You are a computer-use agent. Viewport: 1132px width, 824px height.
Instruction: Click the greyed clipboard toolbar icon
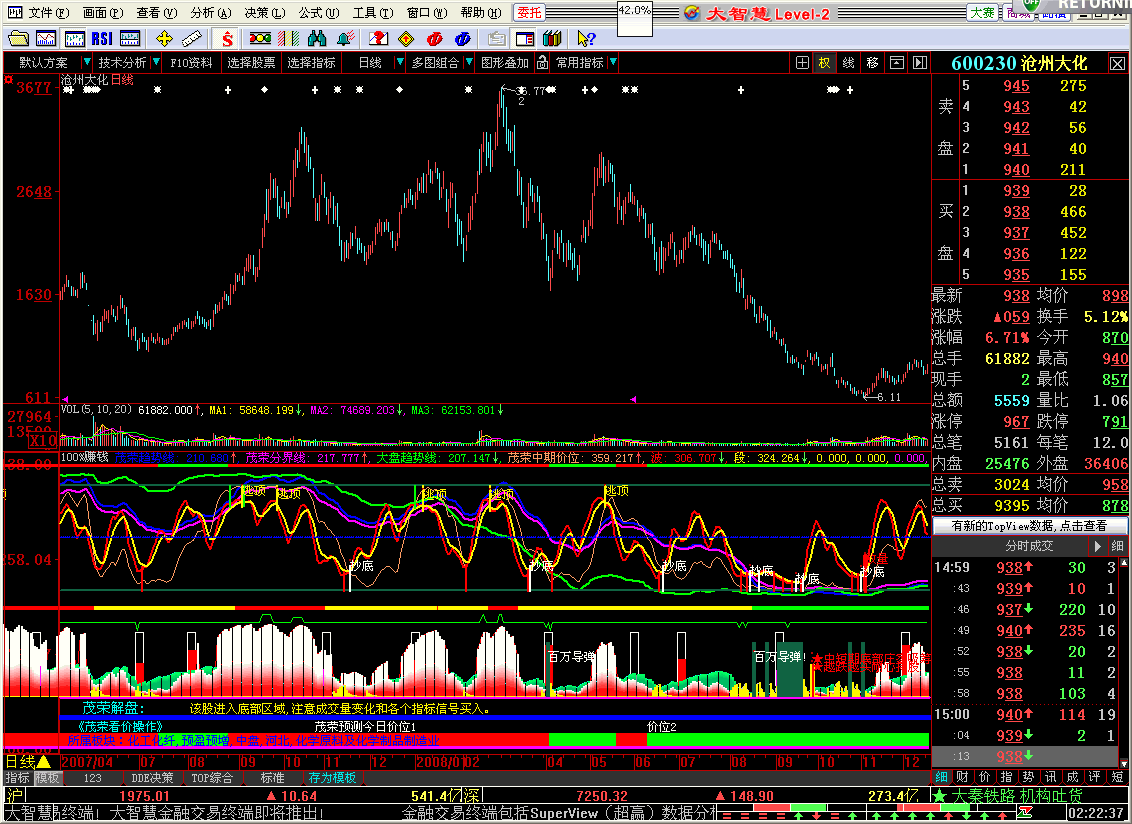pyautogui.click(x=496, y=38)
